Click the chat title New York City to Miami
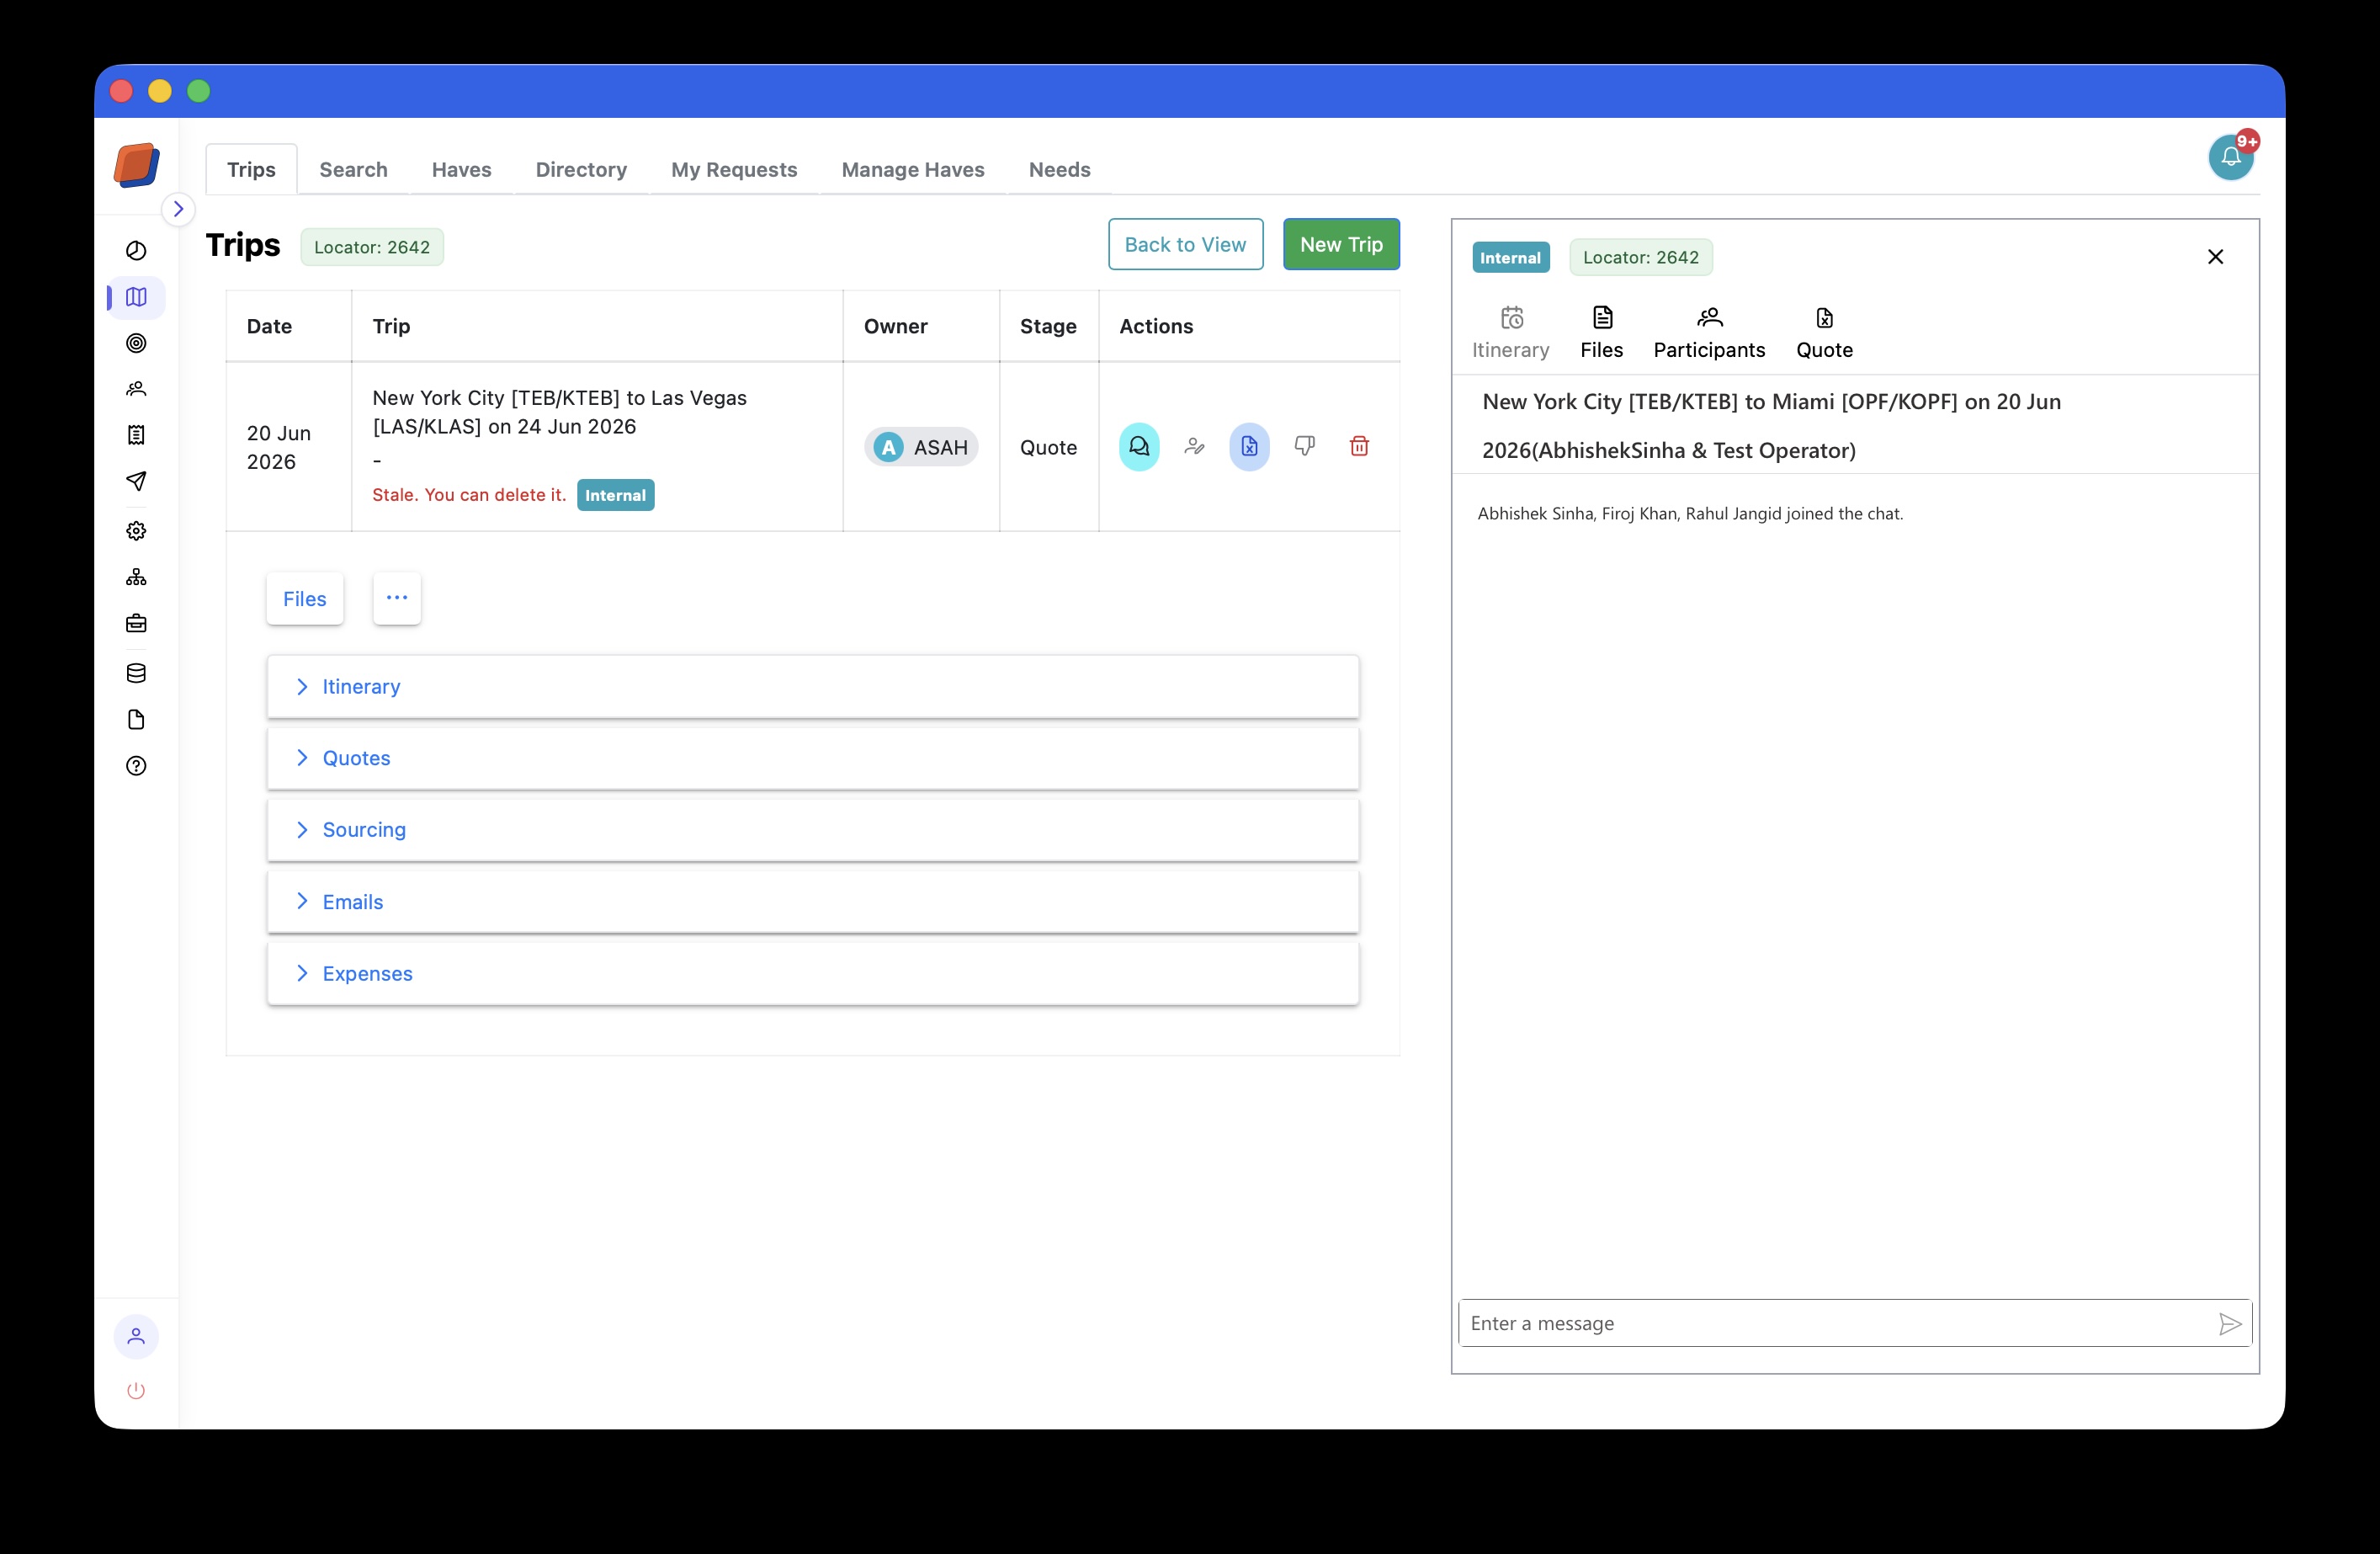 click(1771, 426)
